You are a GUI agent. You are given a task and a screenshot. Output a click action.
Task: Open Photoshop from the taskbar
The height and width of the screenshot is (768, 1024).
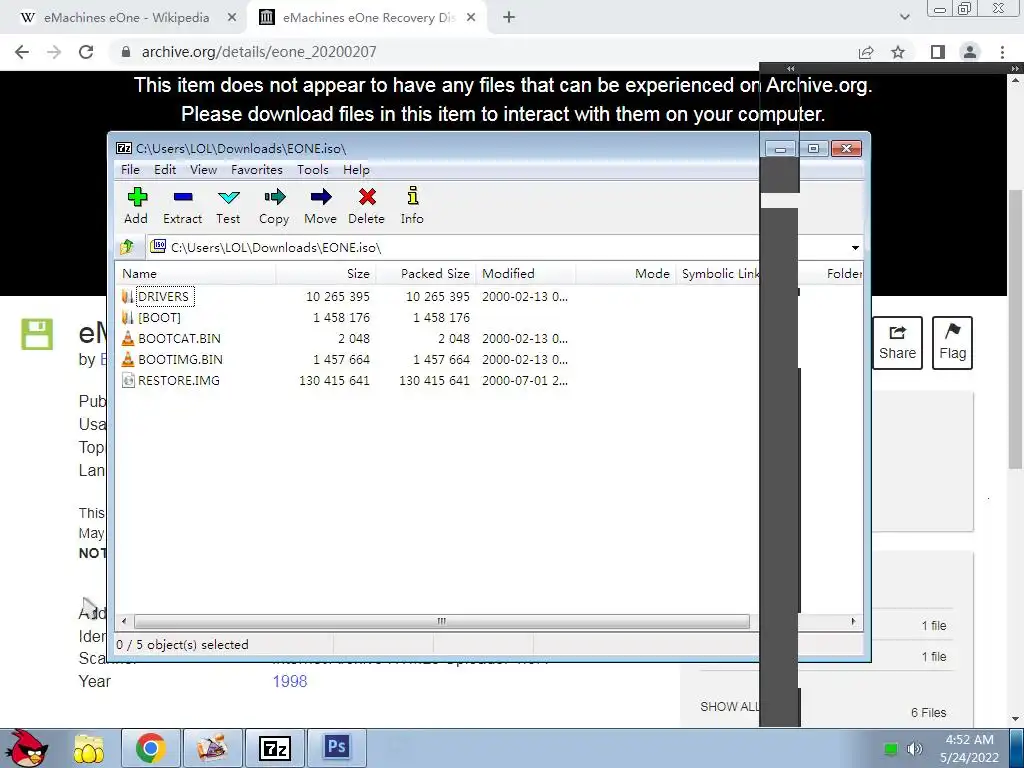pyautogui.click(x=337, y=747)
